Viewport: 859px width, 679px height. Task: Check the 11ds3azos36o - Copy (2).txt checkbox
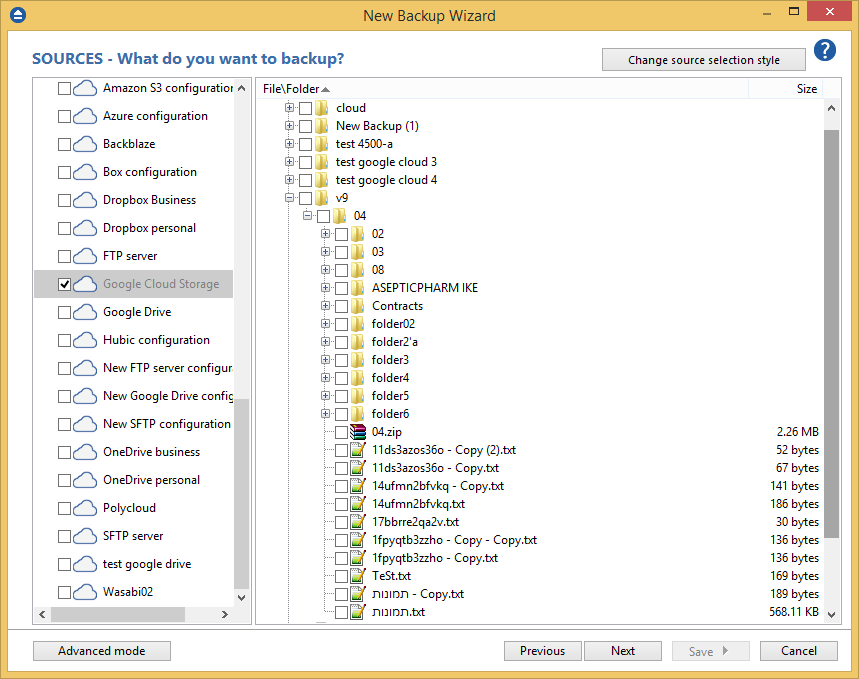(342, 450)
